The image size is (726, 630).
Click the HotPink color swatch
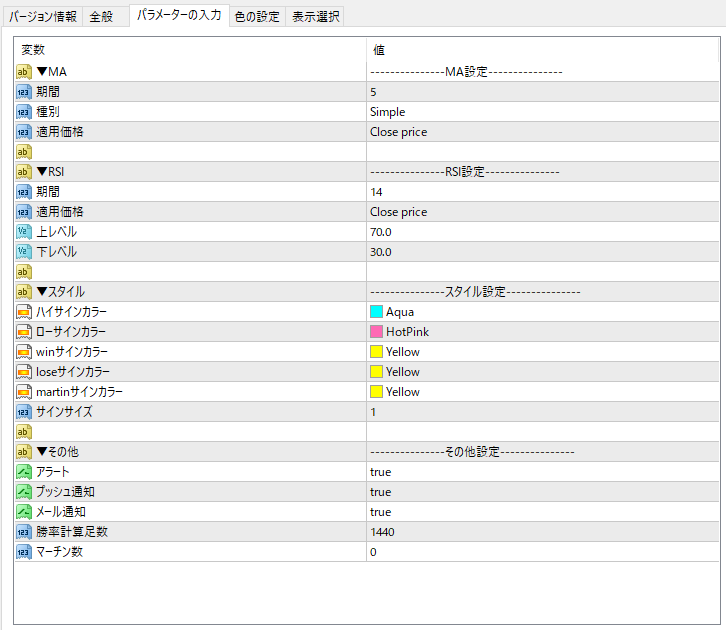coord(376,331)
